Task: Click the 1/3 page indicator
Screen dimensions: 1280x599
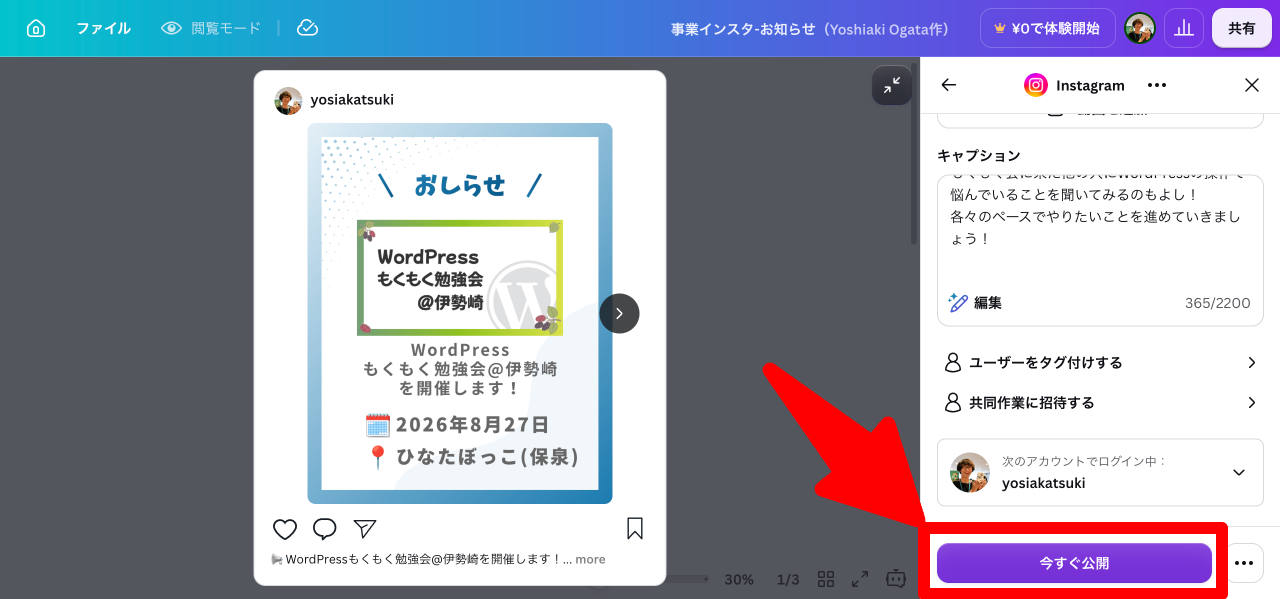Action: click(x=788, y=579)
